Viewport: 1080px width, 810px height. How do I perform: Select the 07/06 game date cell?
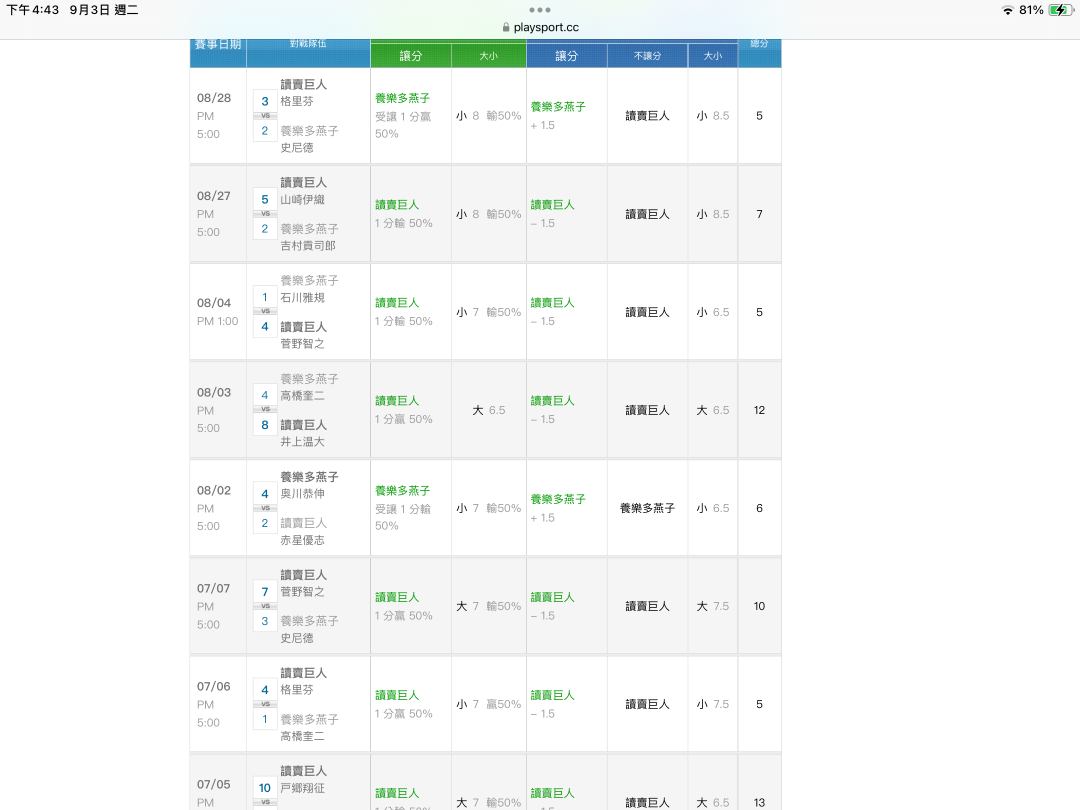click(218, 704)
